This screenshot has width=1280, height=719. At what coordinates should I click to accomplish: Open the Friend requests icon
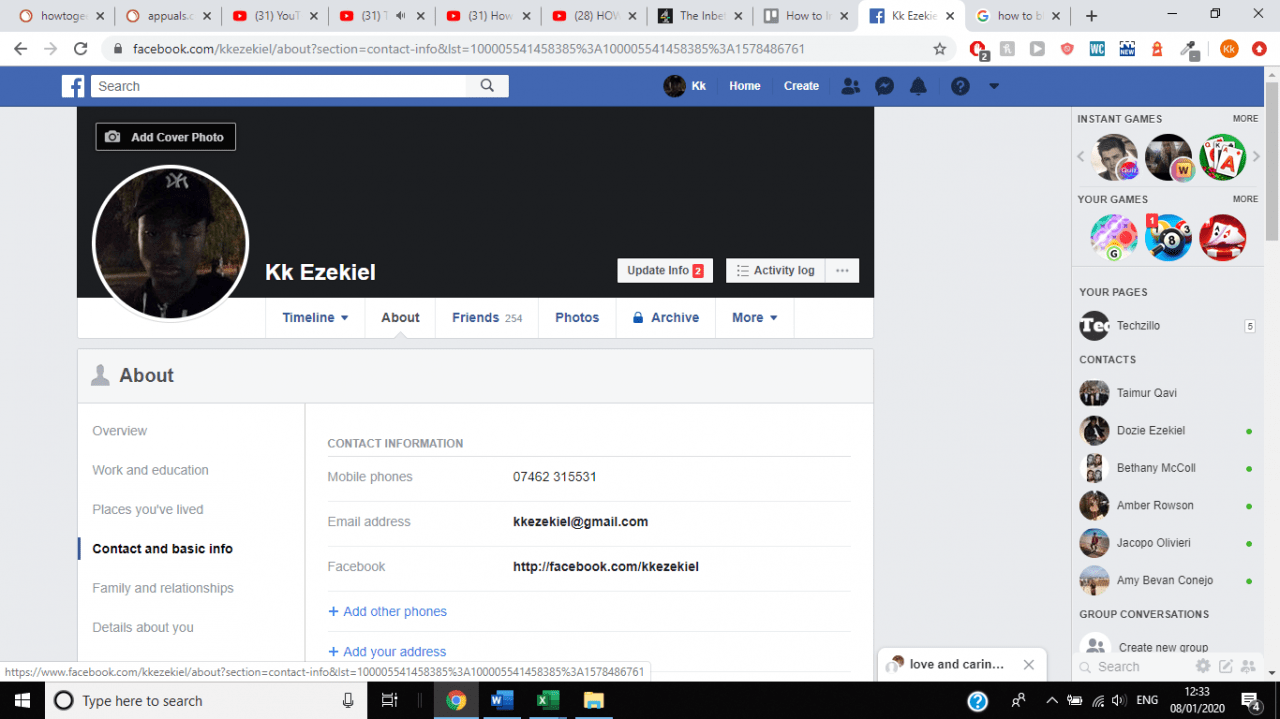851,86
